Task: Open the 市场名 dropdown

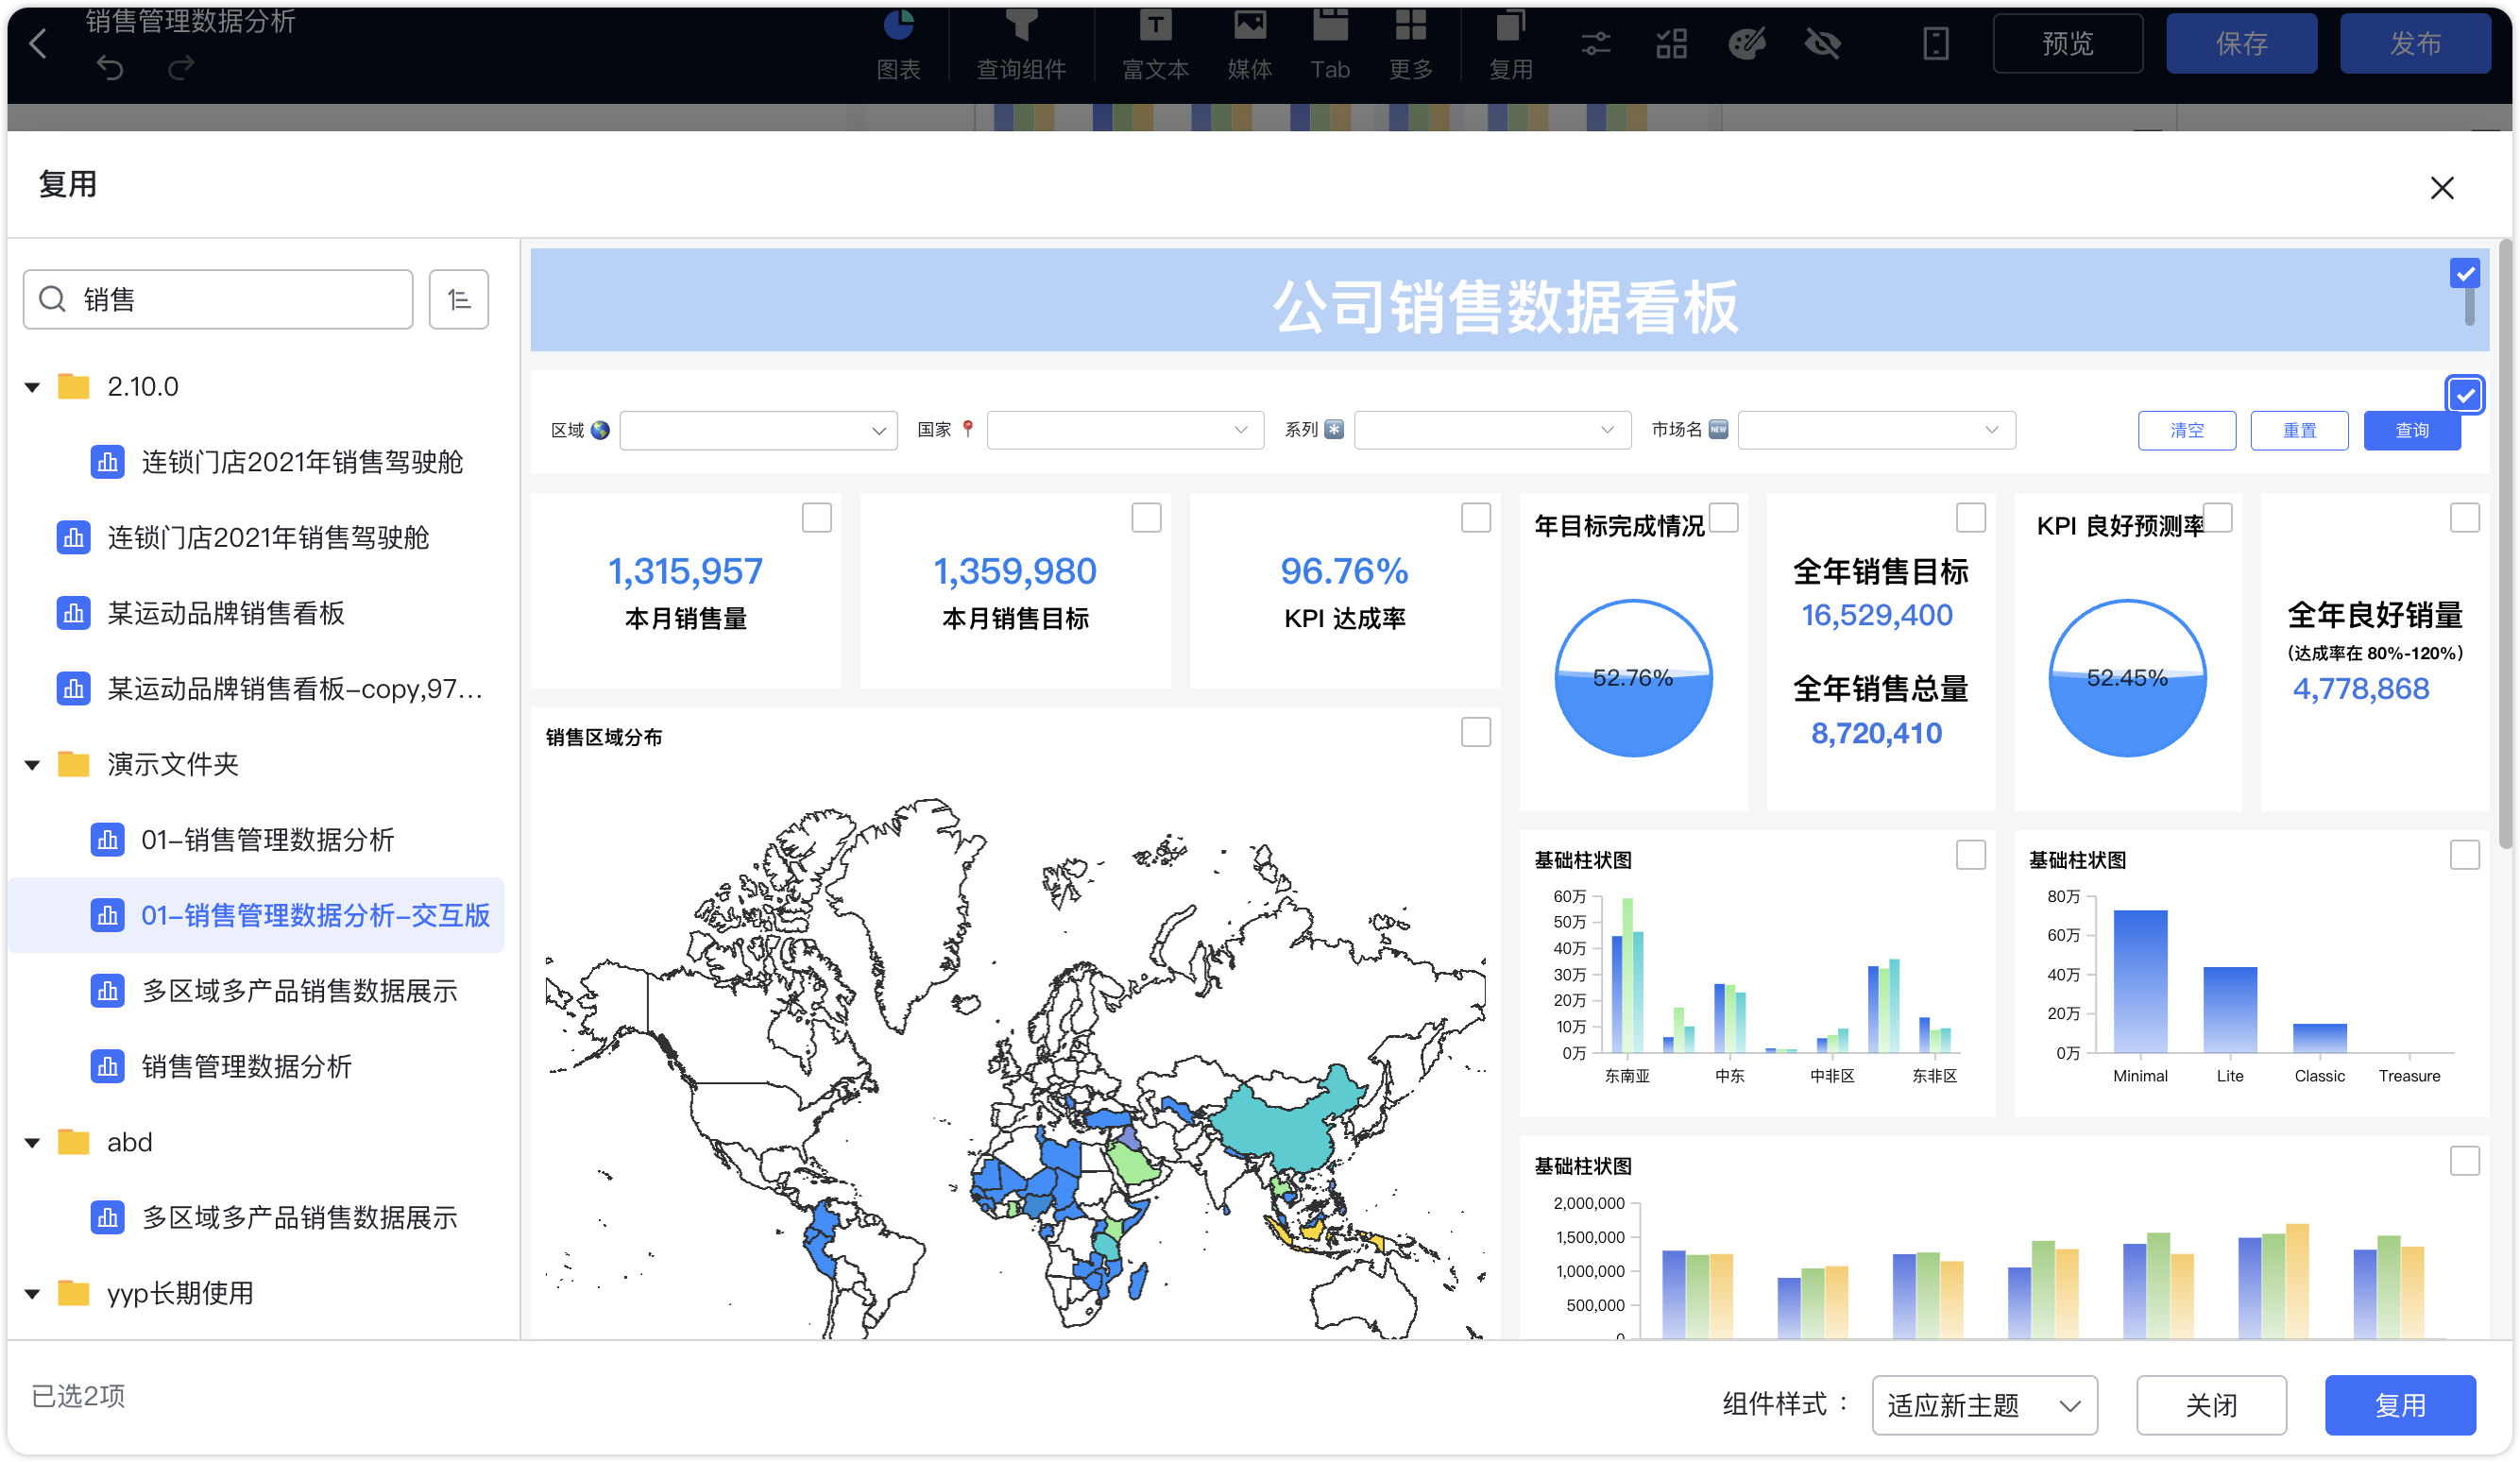Action: click(x=1876, y=430)
